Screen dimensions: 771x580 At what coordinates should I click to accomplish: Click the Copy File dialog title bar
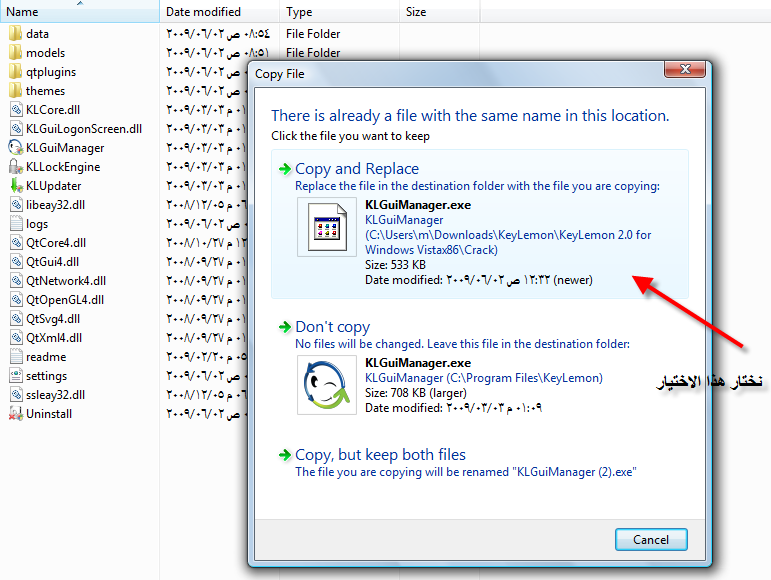click(457, 74)
